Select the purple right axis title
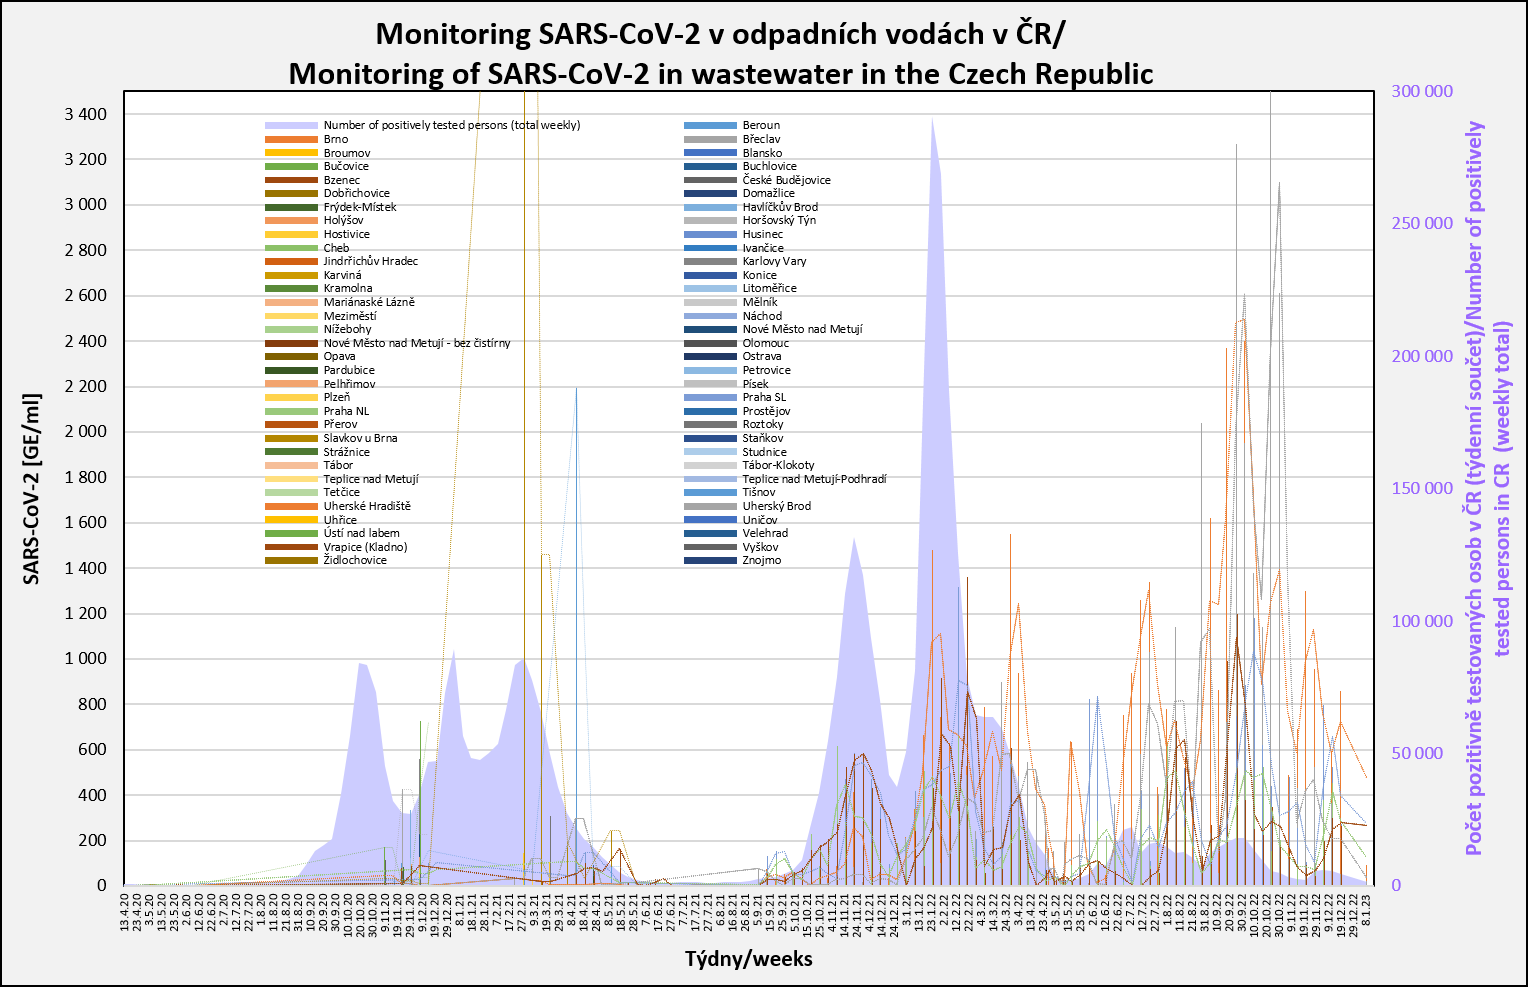The height and width of the screenshot is (987, 1528). point(1488,488)
